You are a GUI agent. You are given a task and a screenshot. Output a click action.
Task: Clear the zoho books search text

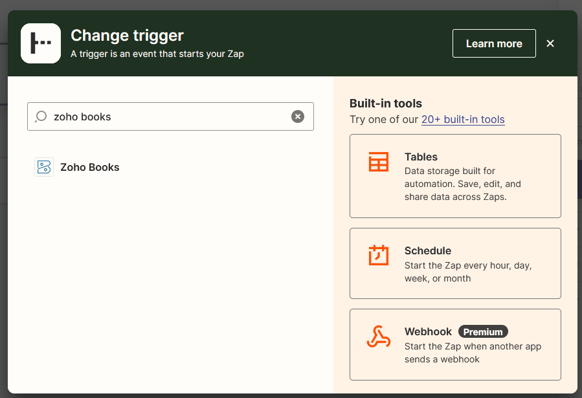297,117
